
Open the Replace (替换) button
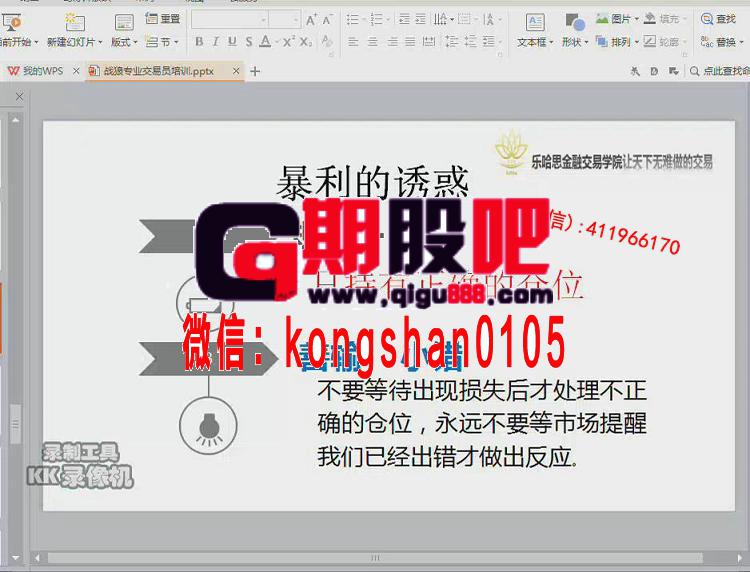click(x=722, y=42)
